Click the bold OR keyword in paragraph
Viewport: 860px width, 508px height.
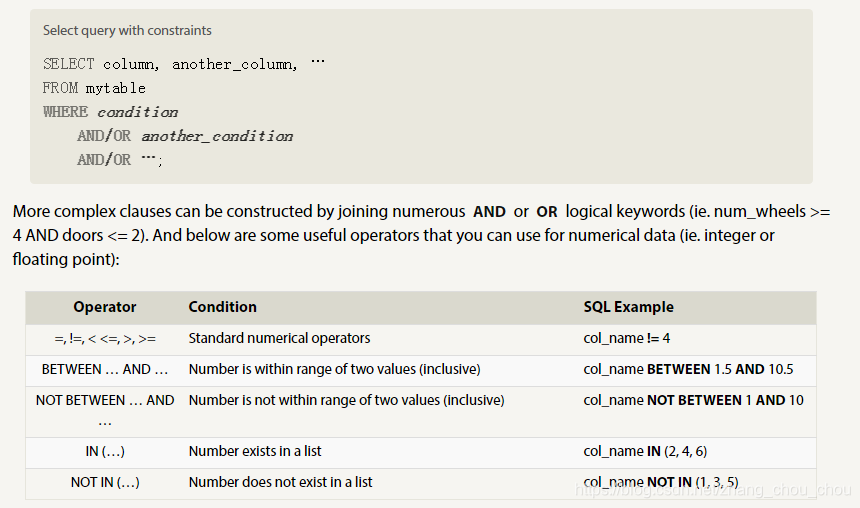[547, 212]
